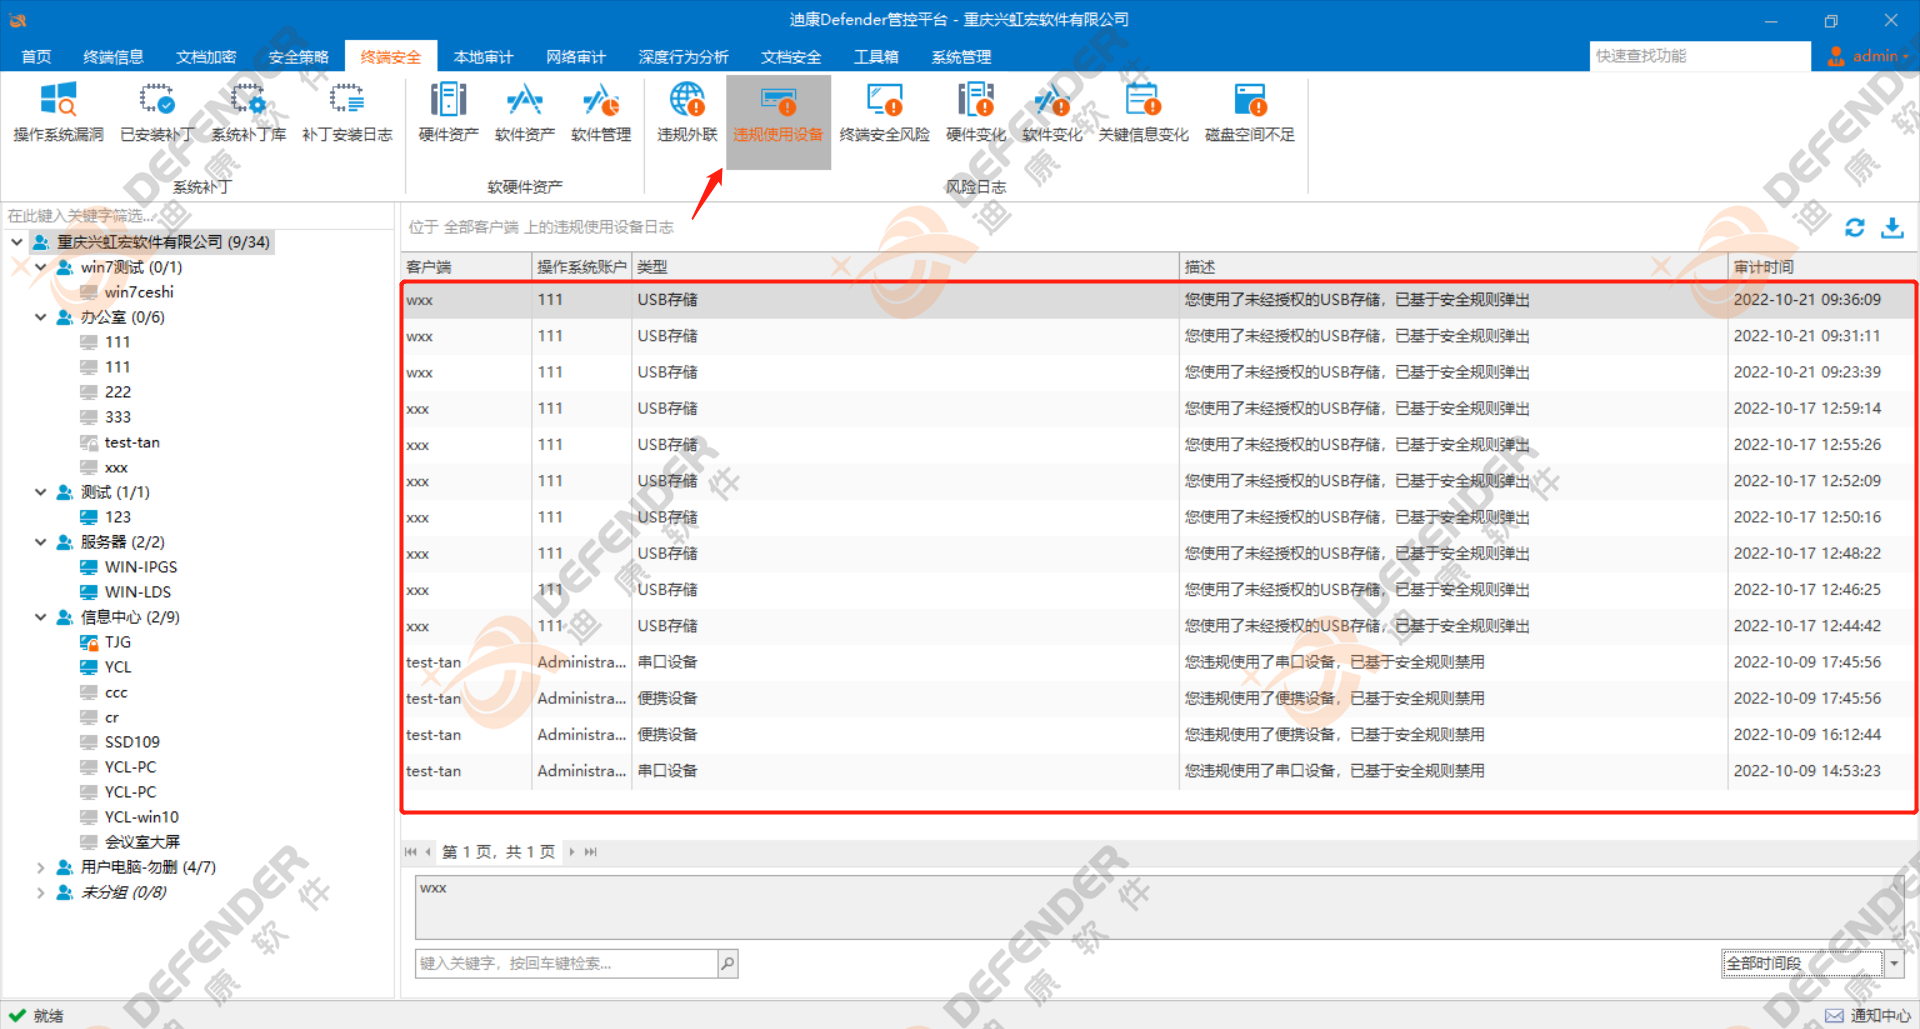Image resolution: width=1920 pixels, height=1029 pixels.
Task: Go to first page of results
Action: point(410,852)
